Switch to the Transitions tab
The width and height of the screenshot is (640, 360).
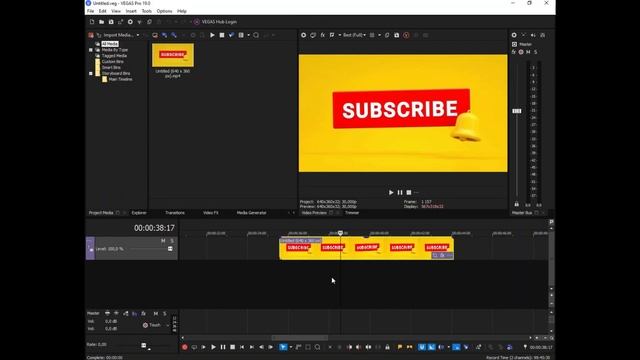point(175,213)
